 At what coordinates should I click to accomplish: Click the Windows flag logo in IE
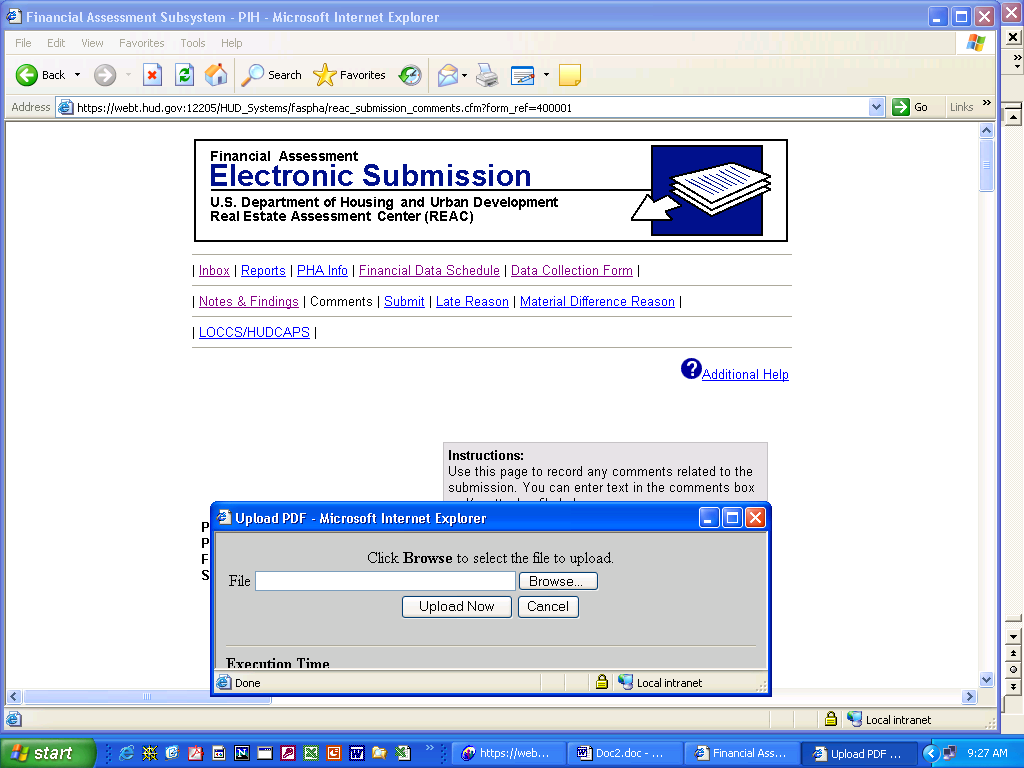pyautogui.click(x=976, y=43)
